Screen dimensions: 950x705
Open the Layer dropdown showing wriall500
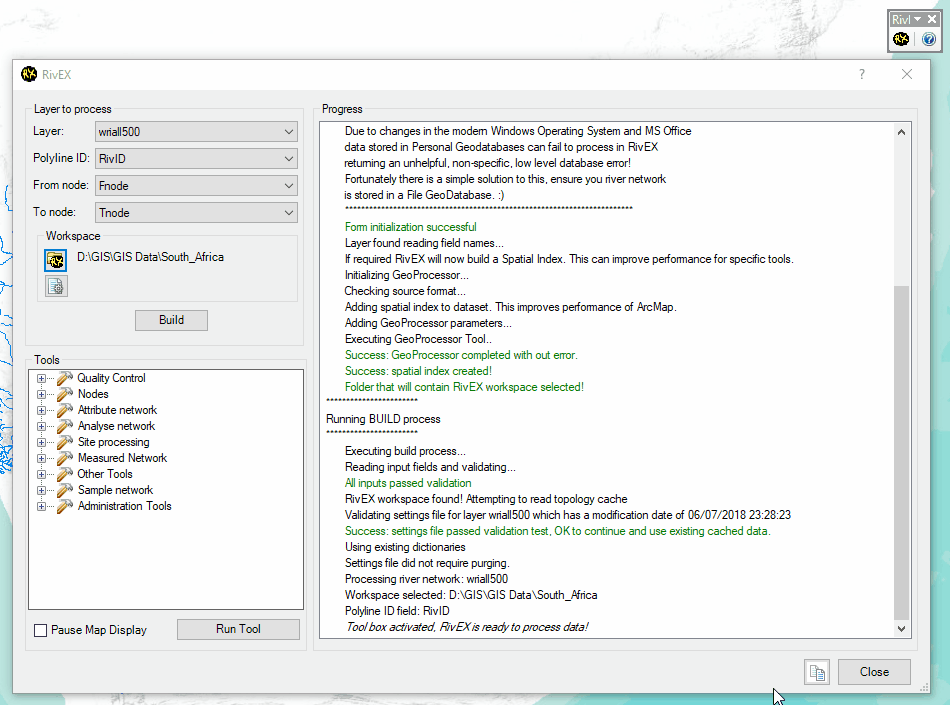tap(196, 131)
